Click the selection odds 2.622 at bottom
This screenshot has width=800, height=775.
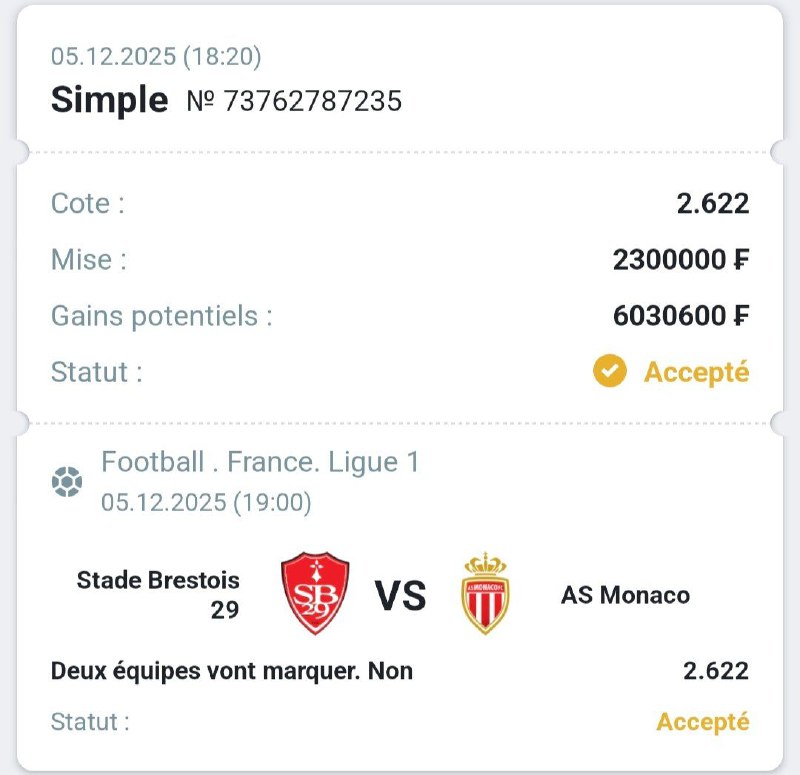pyautogui.click(x=716, y=670)
